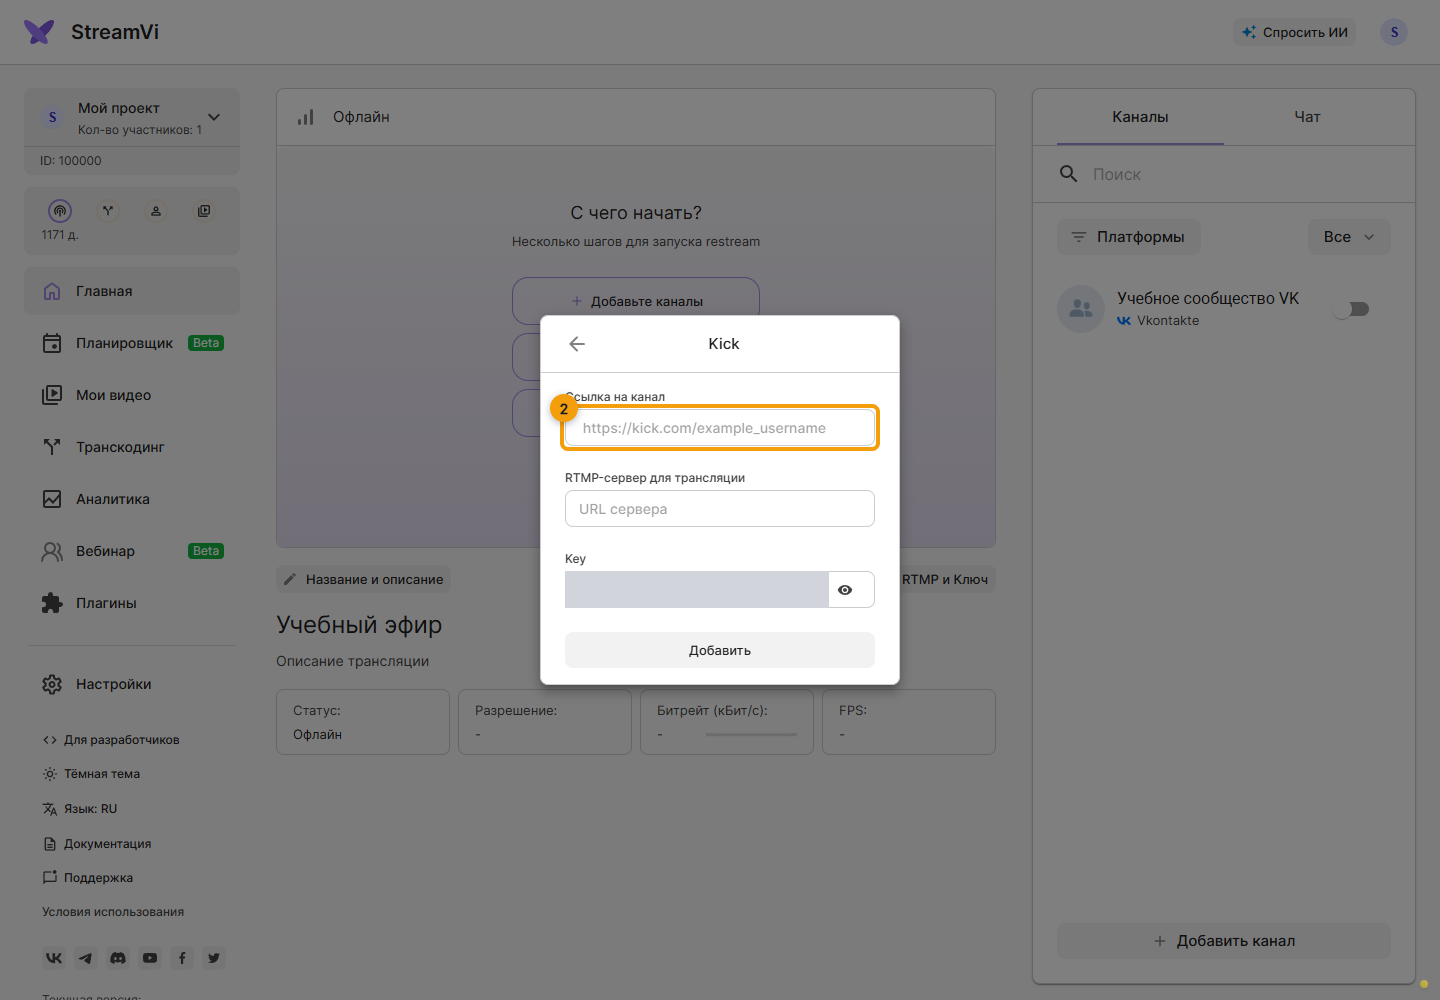Click the Поиск channel search field
Viewport: 1440px width, 1000px height.
[1240, 174]
